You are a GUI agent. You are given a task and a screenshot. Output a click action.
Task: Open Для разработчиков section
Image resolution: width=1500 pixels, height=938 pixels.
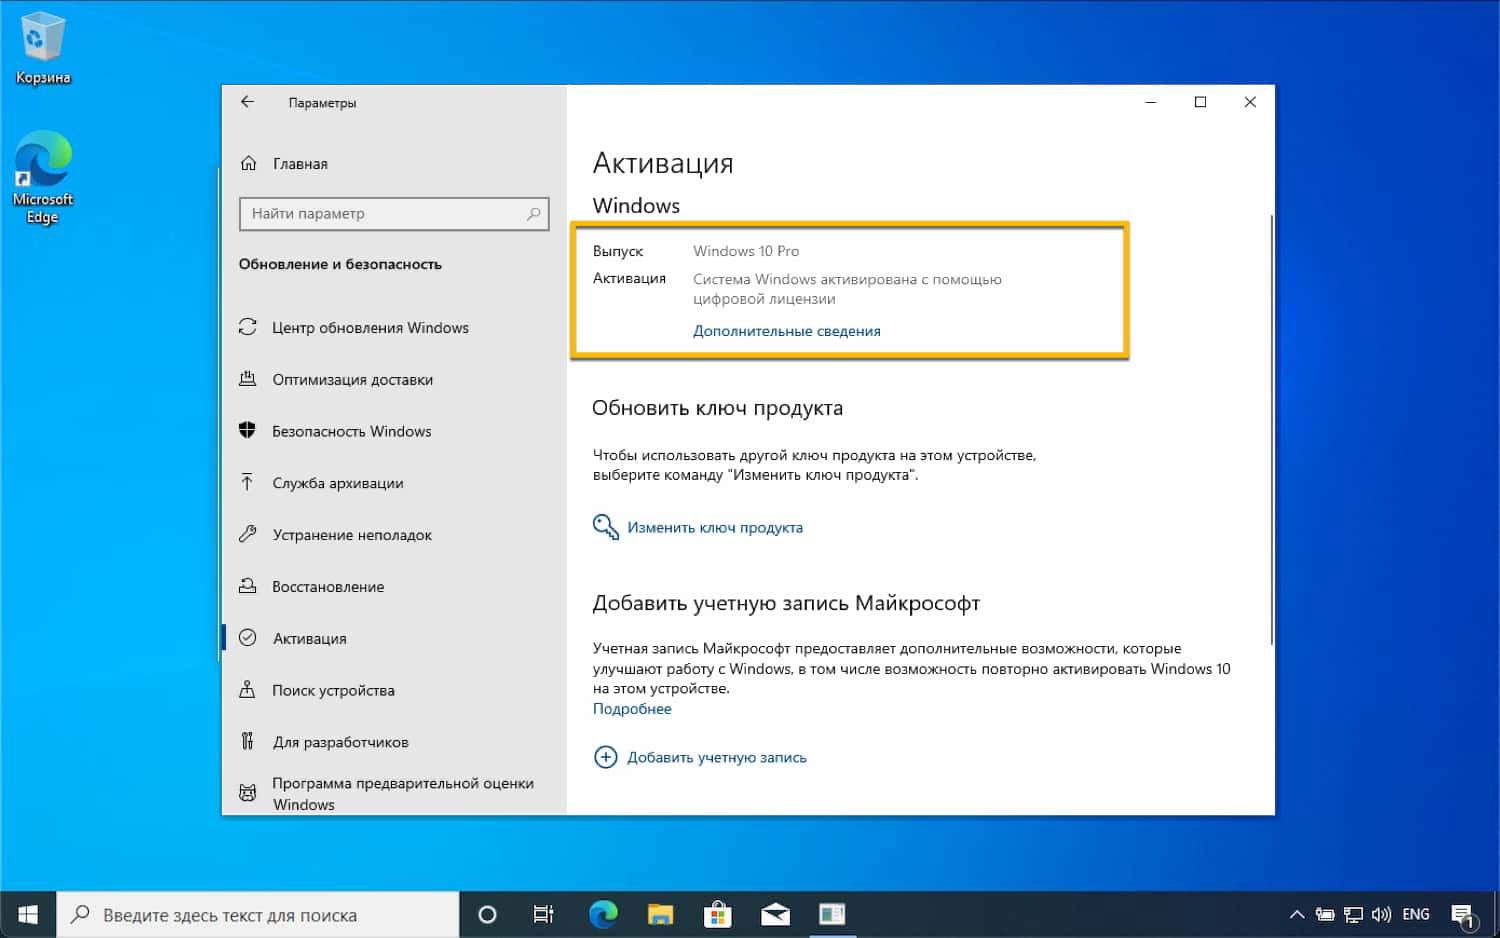[341, 742]
